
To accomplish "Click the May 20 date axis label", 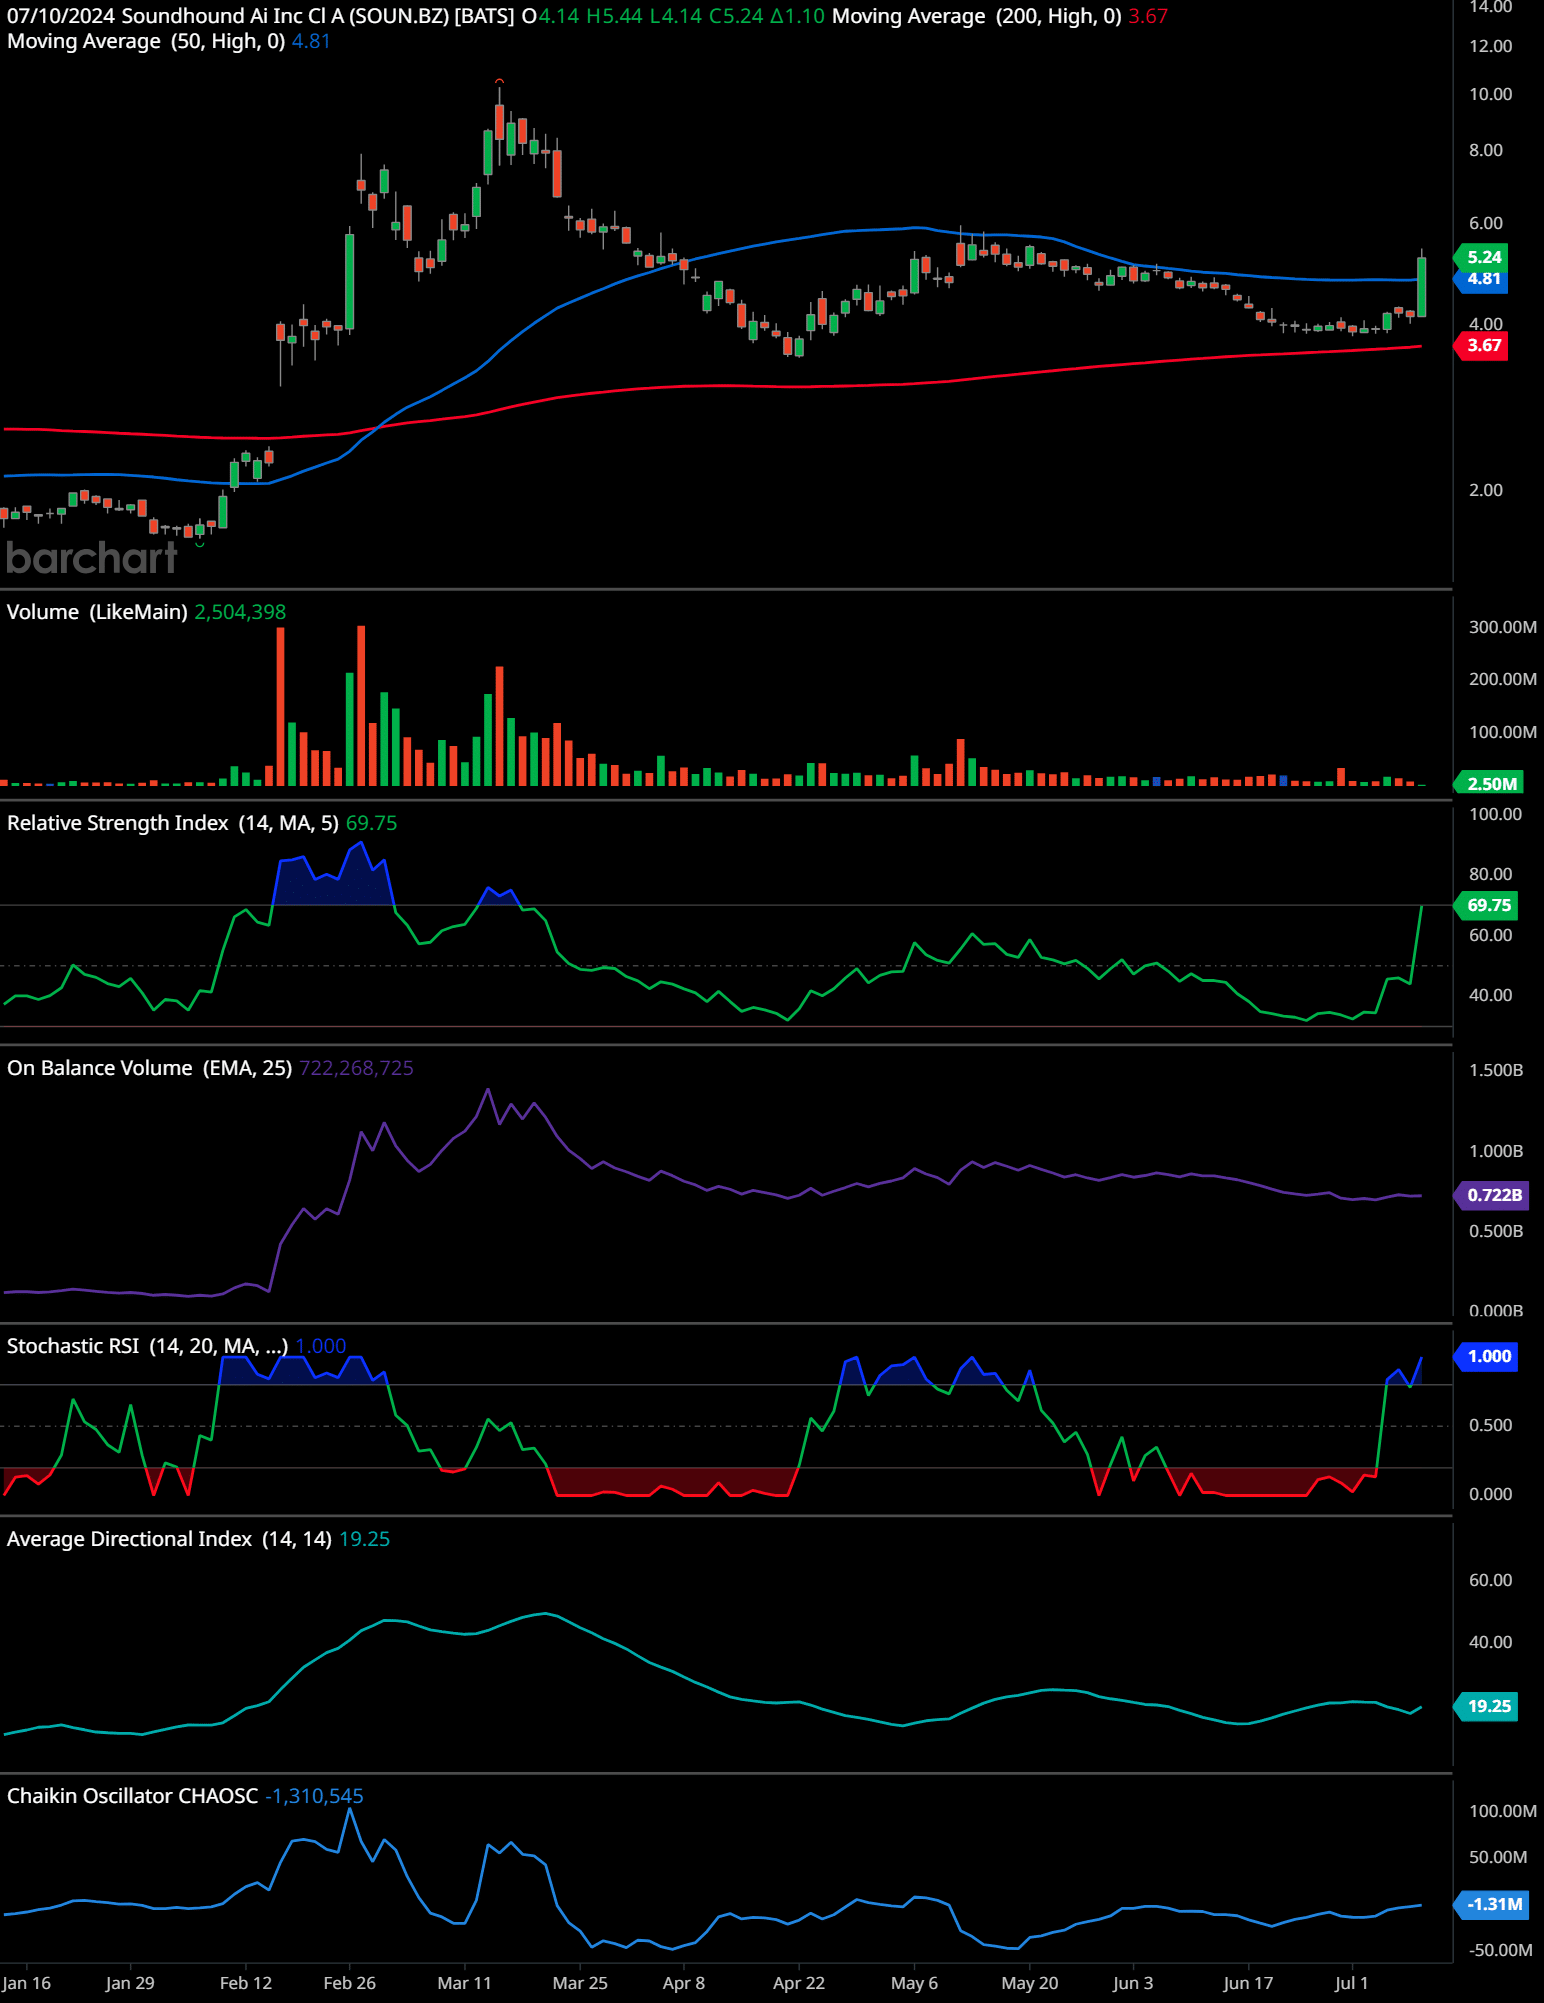I will click(x=1030, y=1983).
